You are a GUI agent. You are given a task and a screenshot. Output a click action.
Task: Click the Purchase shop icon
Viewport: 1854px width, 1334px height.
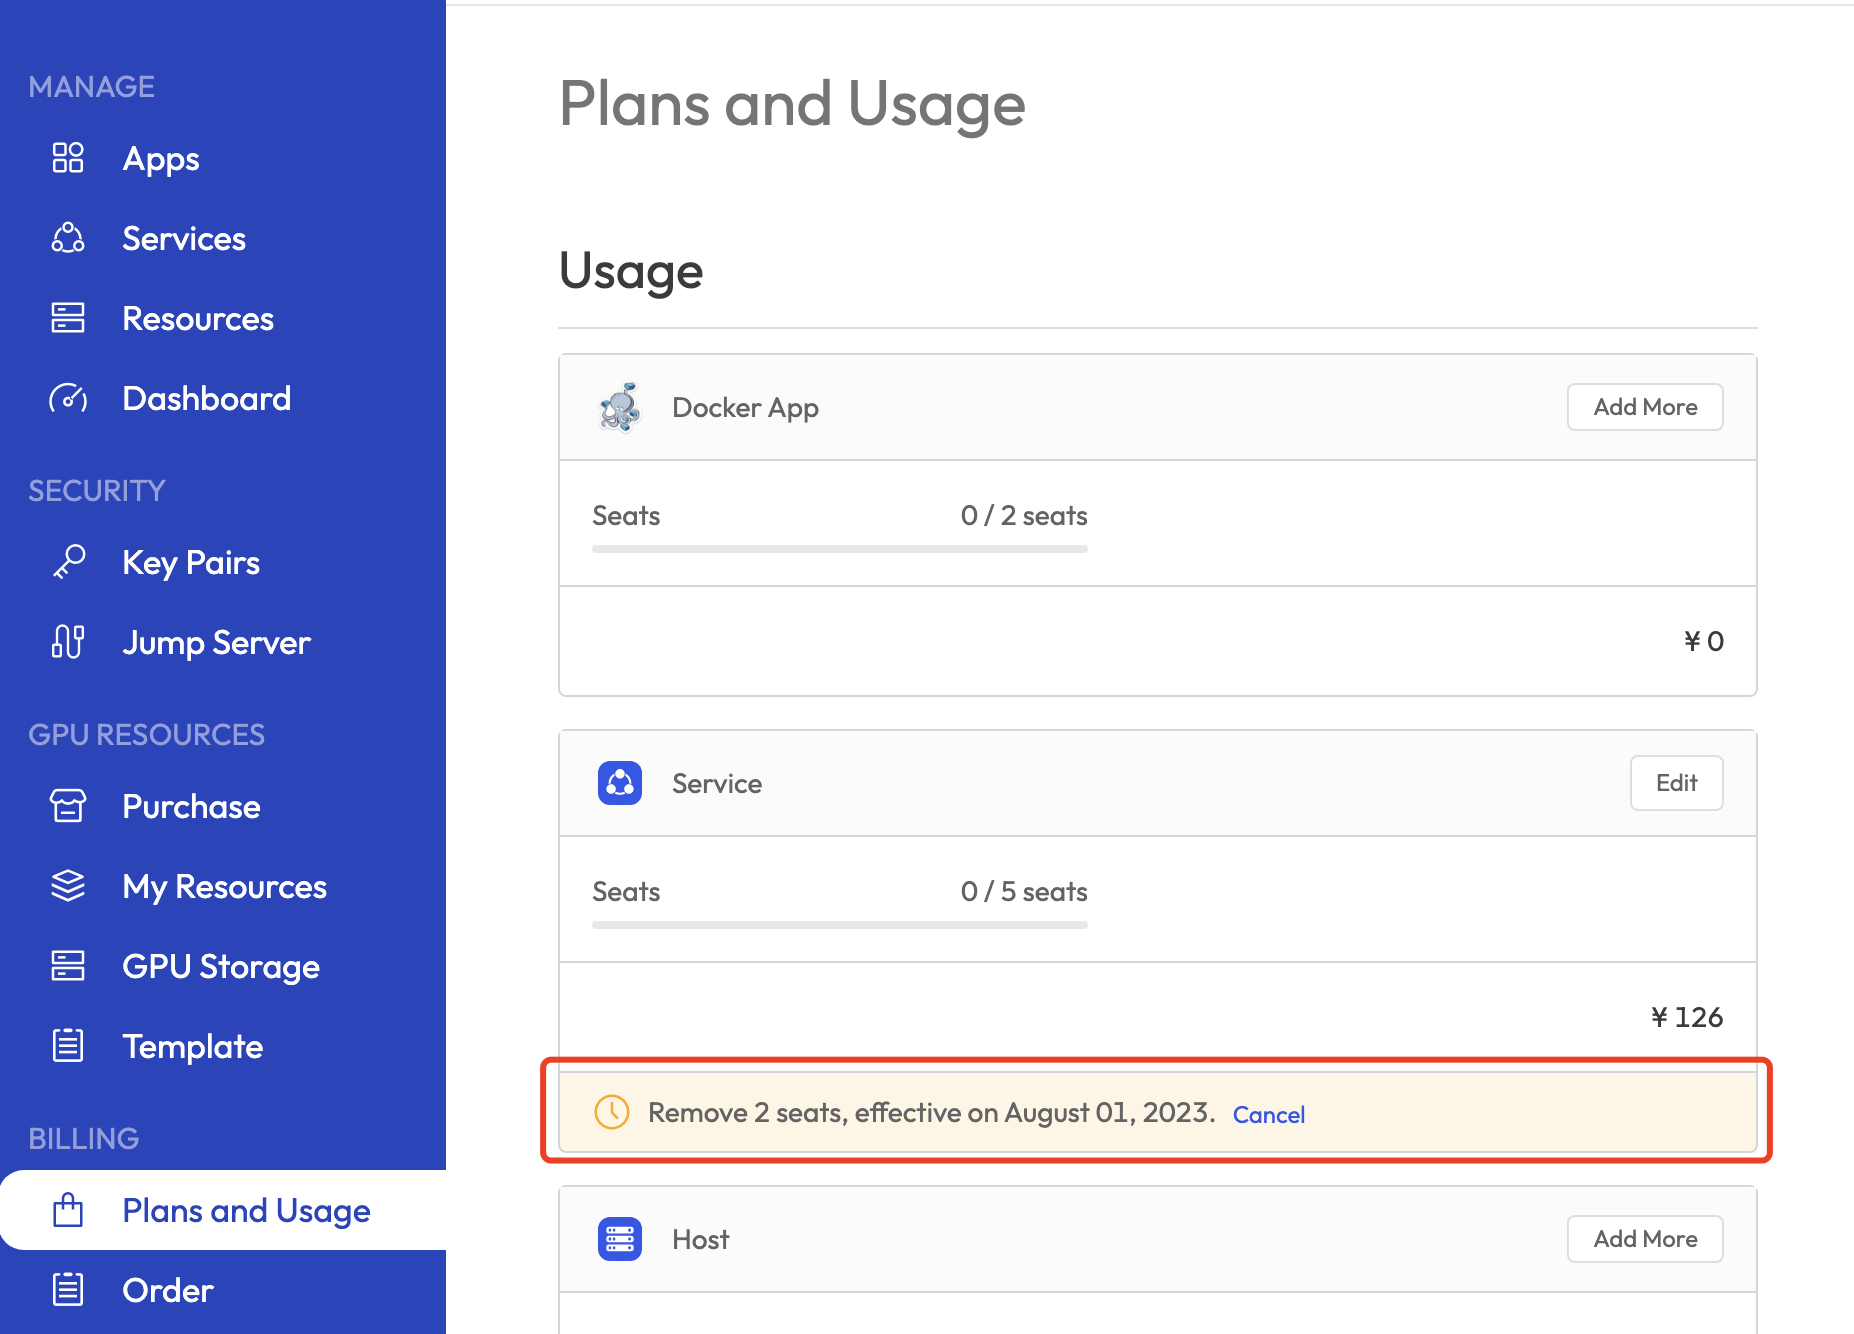coord(68,806)
